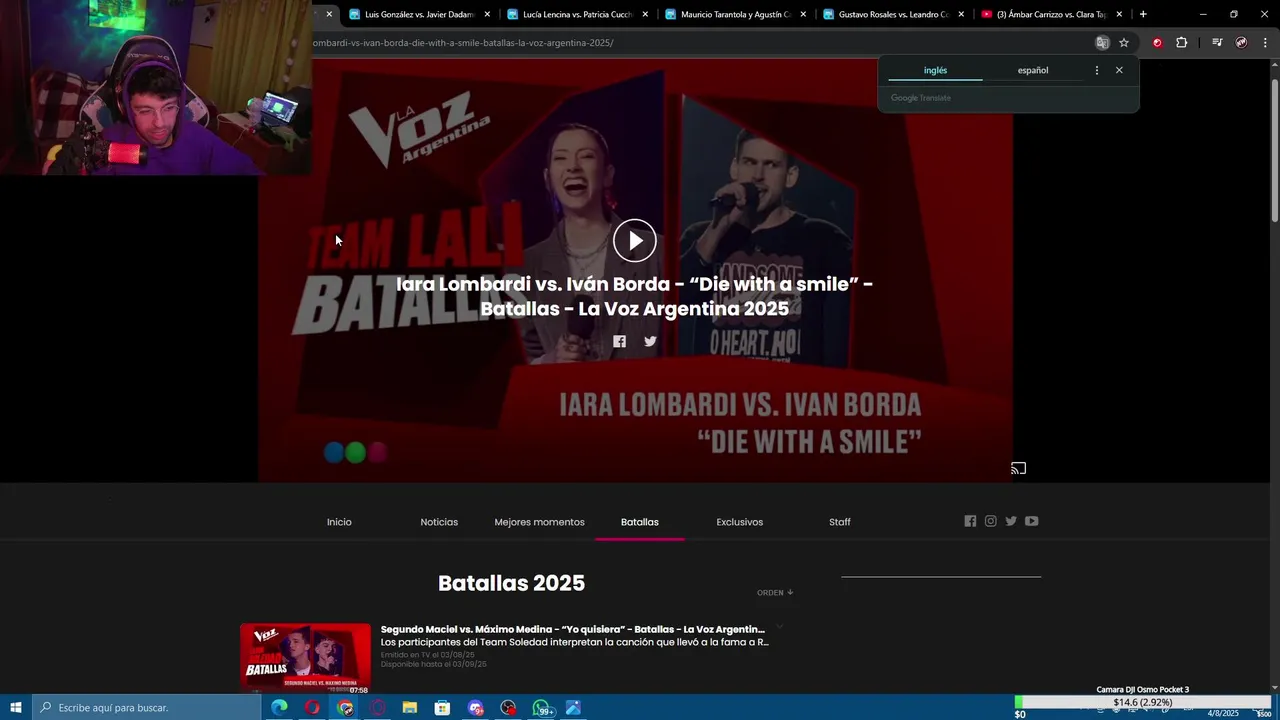Open La Voz Twitter page from nav bar
Screen dimensions: 1280x720
point(1011,521)
